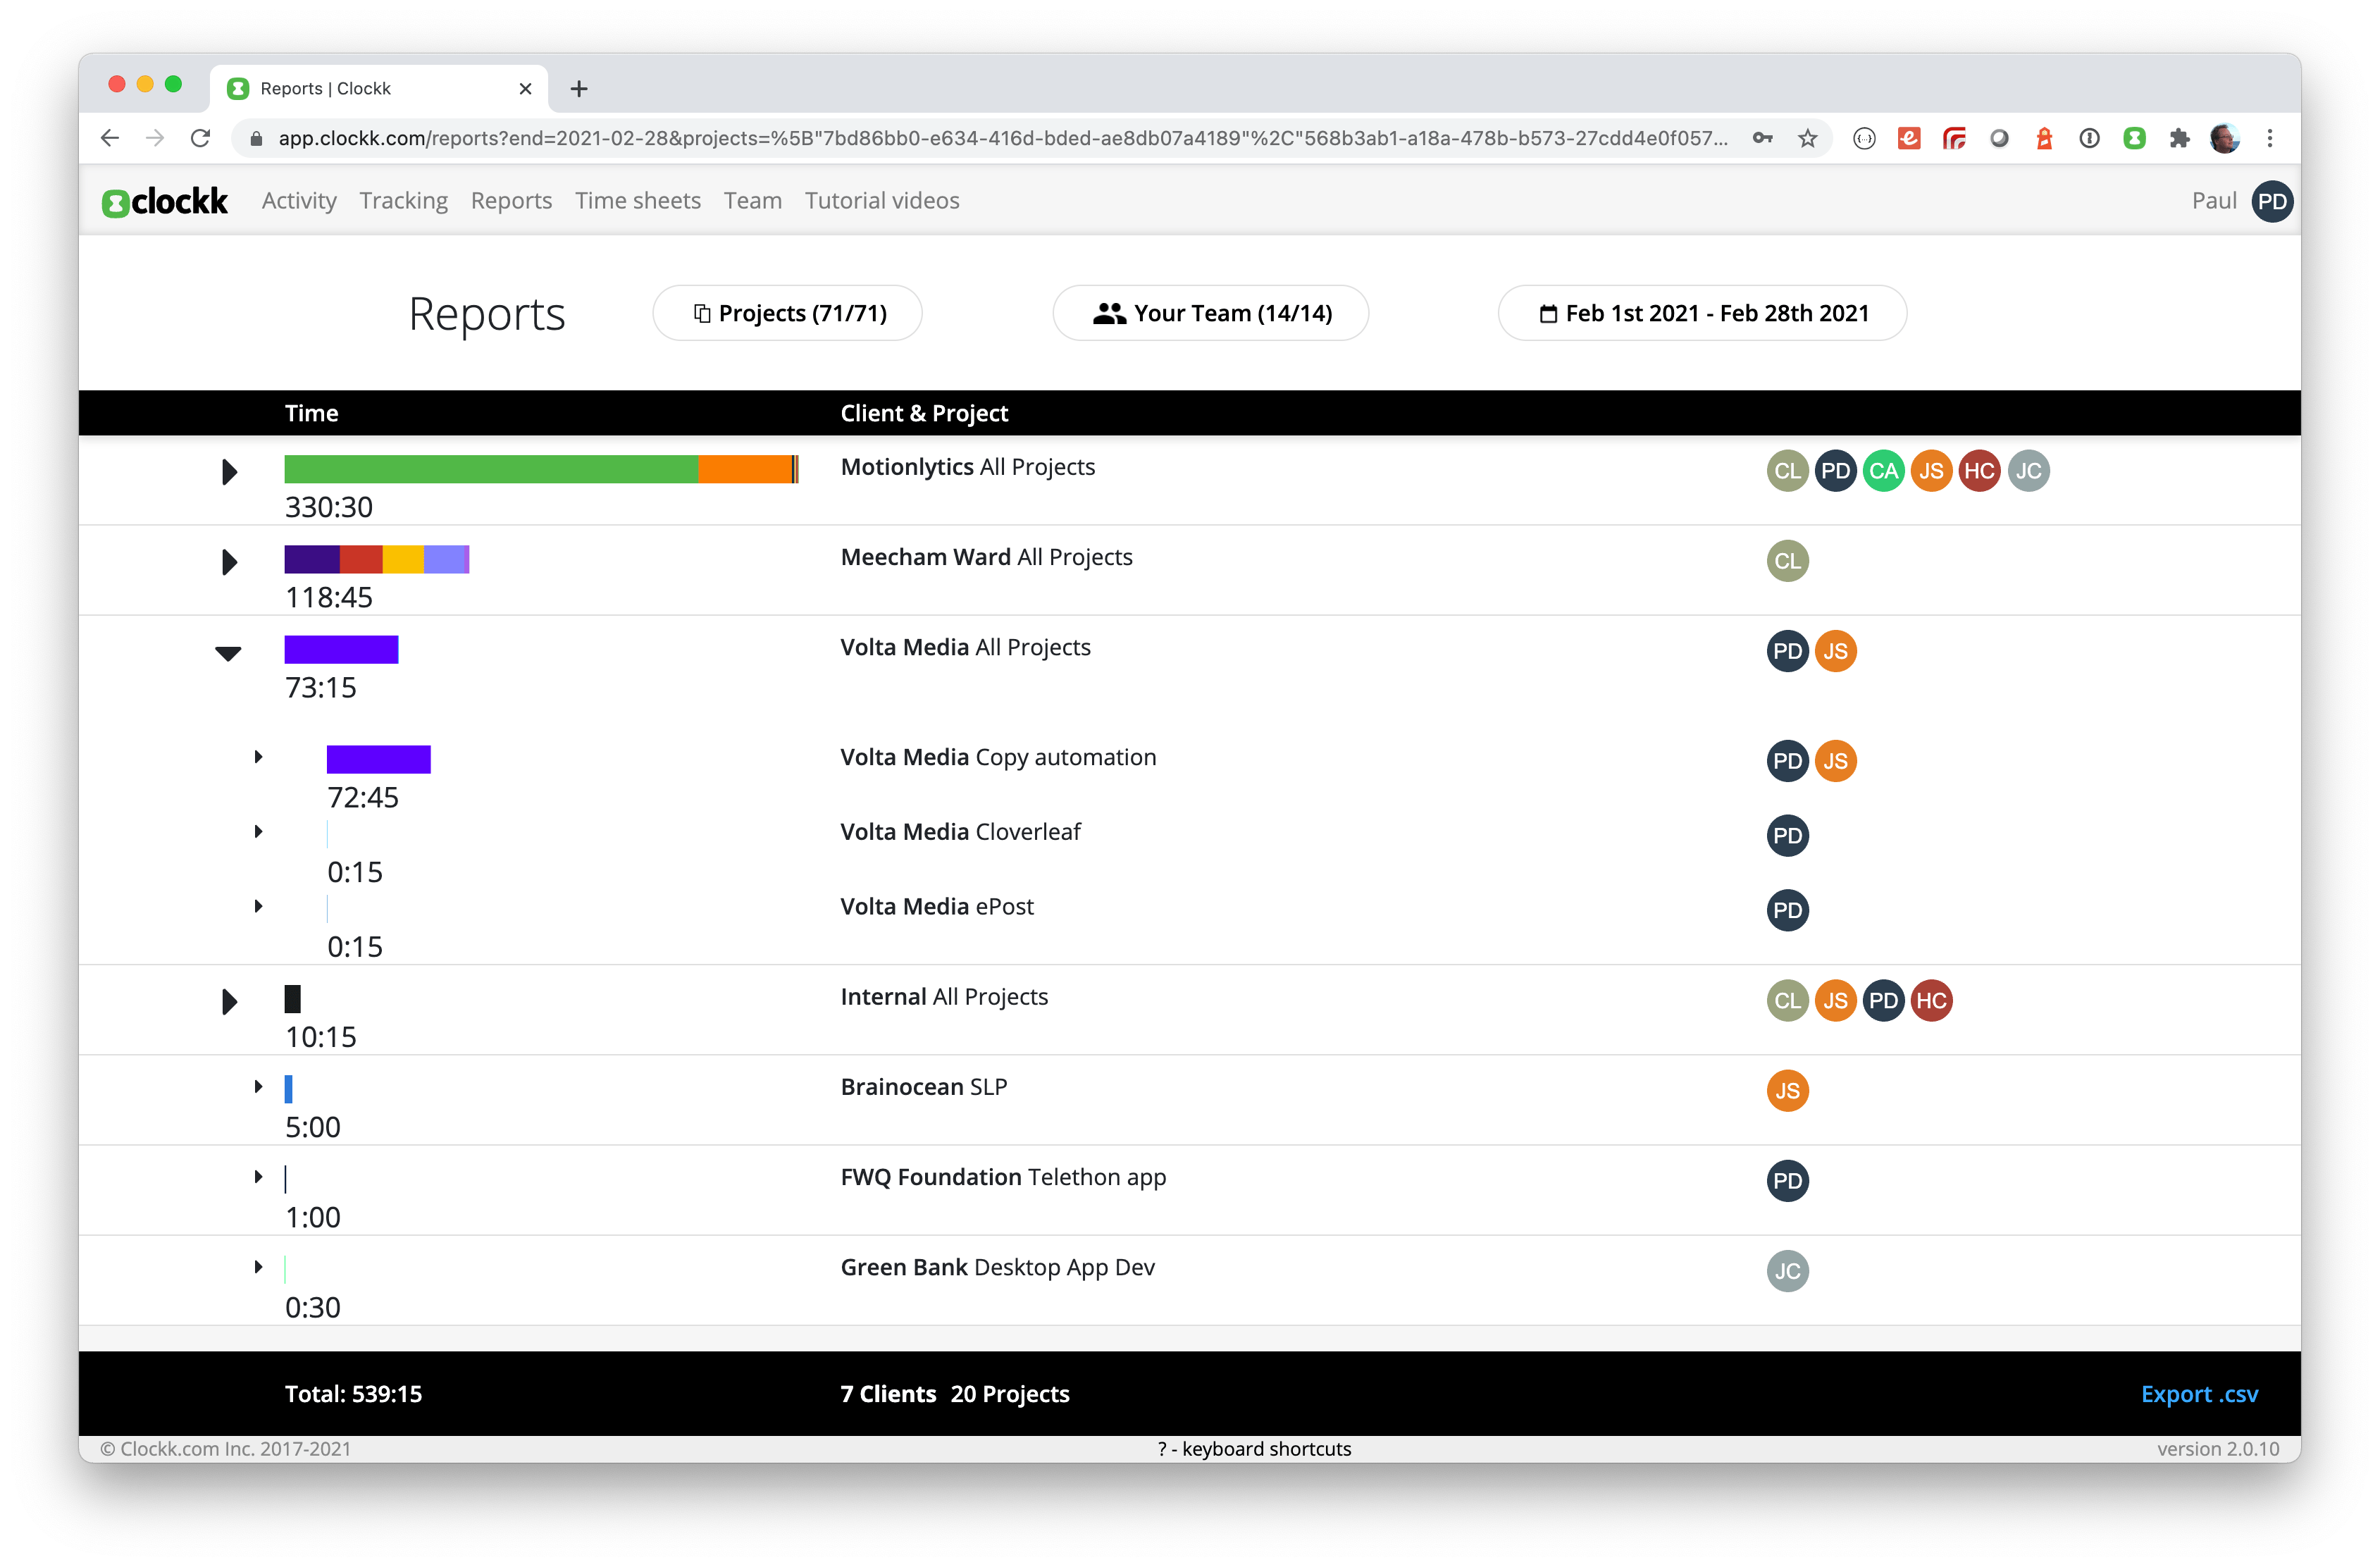This screenshot has width=2380, height=1567.
Task: Switch to Time sheets
Action: point(638,201)
